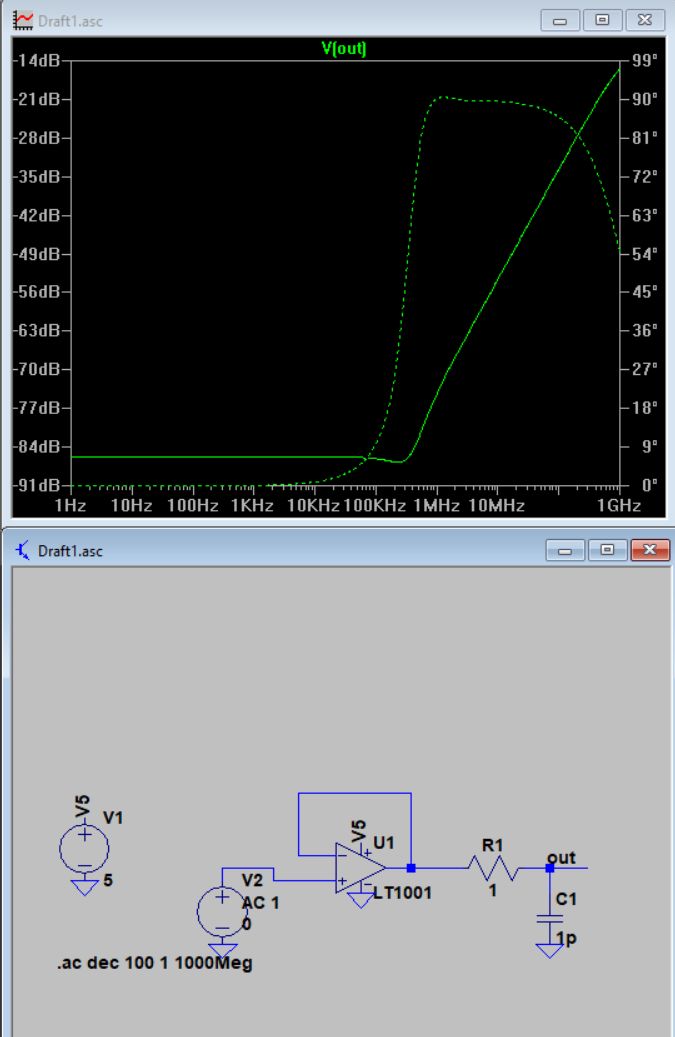675x1037 pixels.
Task: Click the schematic window transistor icon
Action: 23,550
